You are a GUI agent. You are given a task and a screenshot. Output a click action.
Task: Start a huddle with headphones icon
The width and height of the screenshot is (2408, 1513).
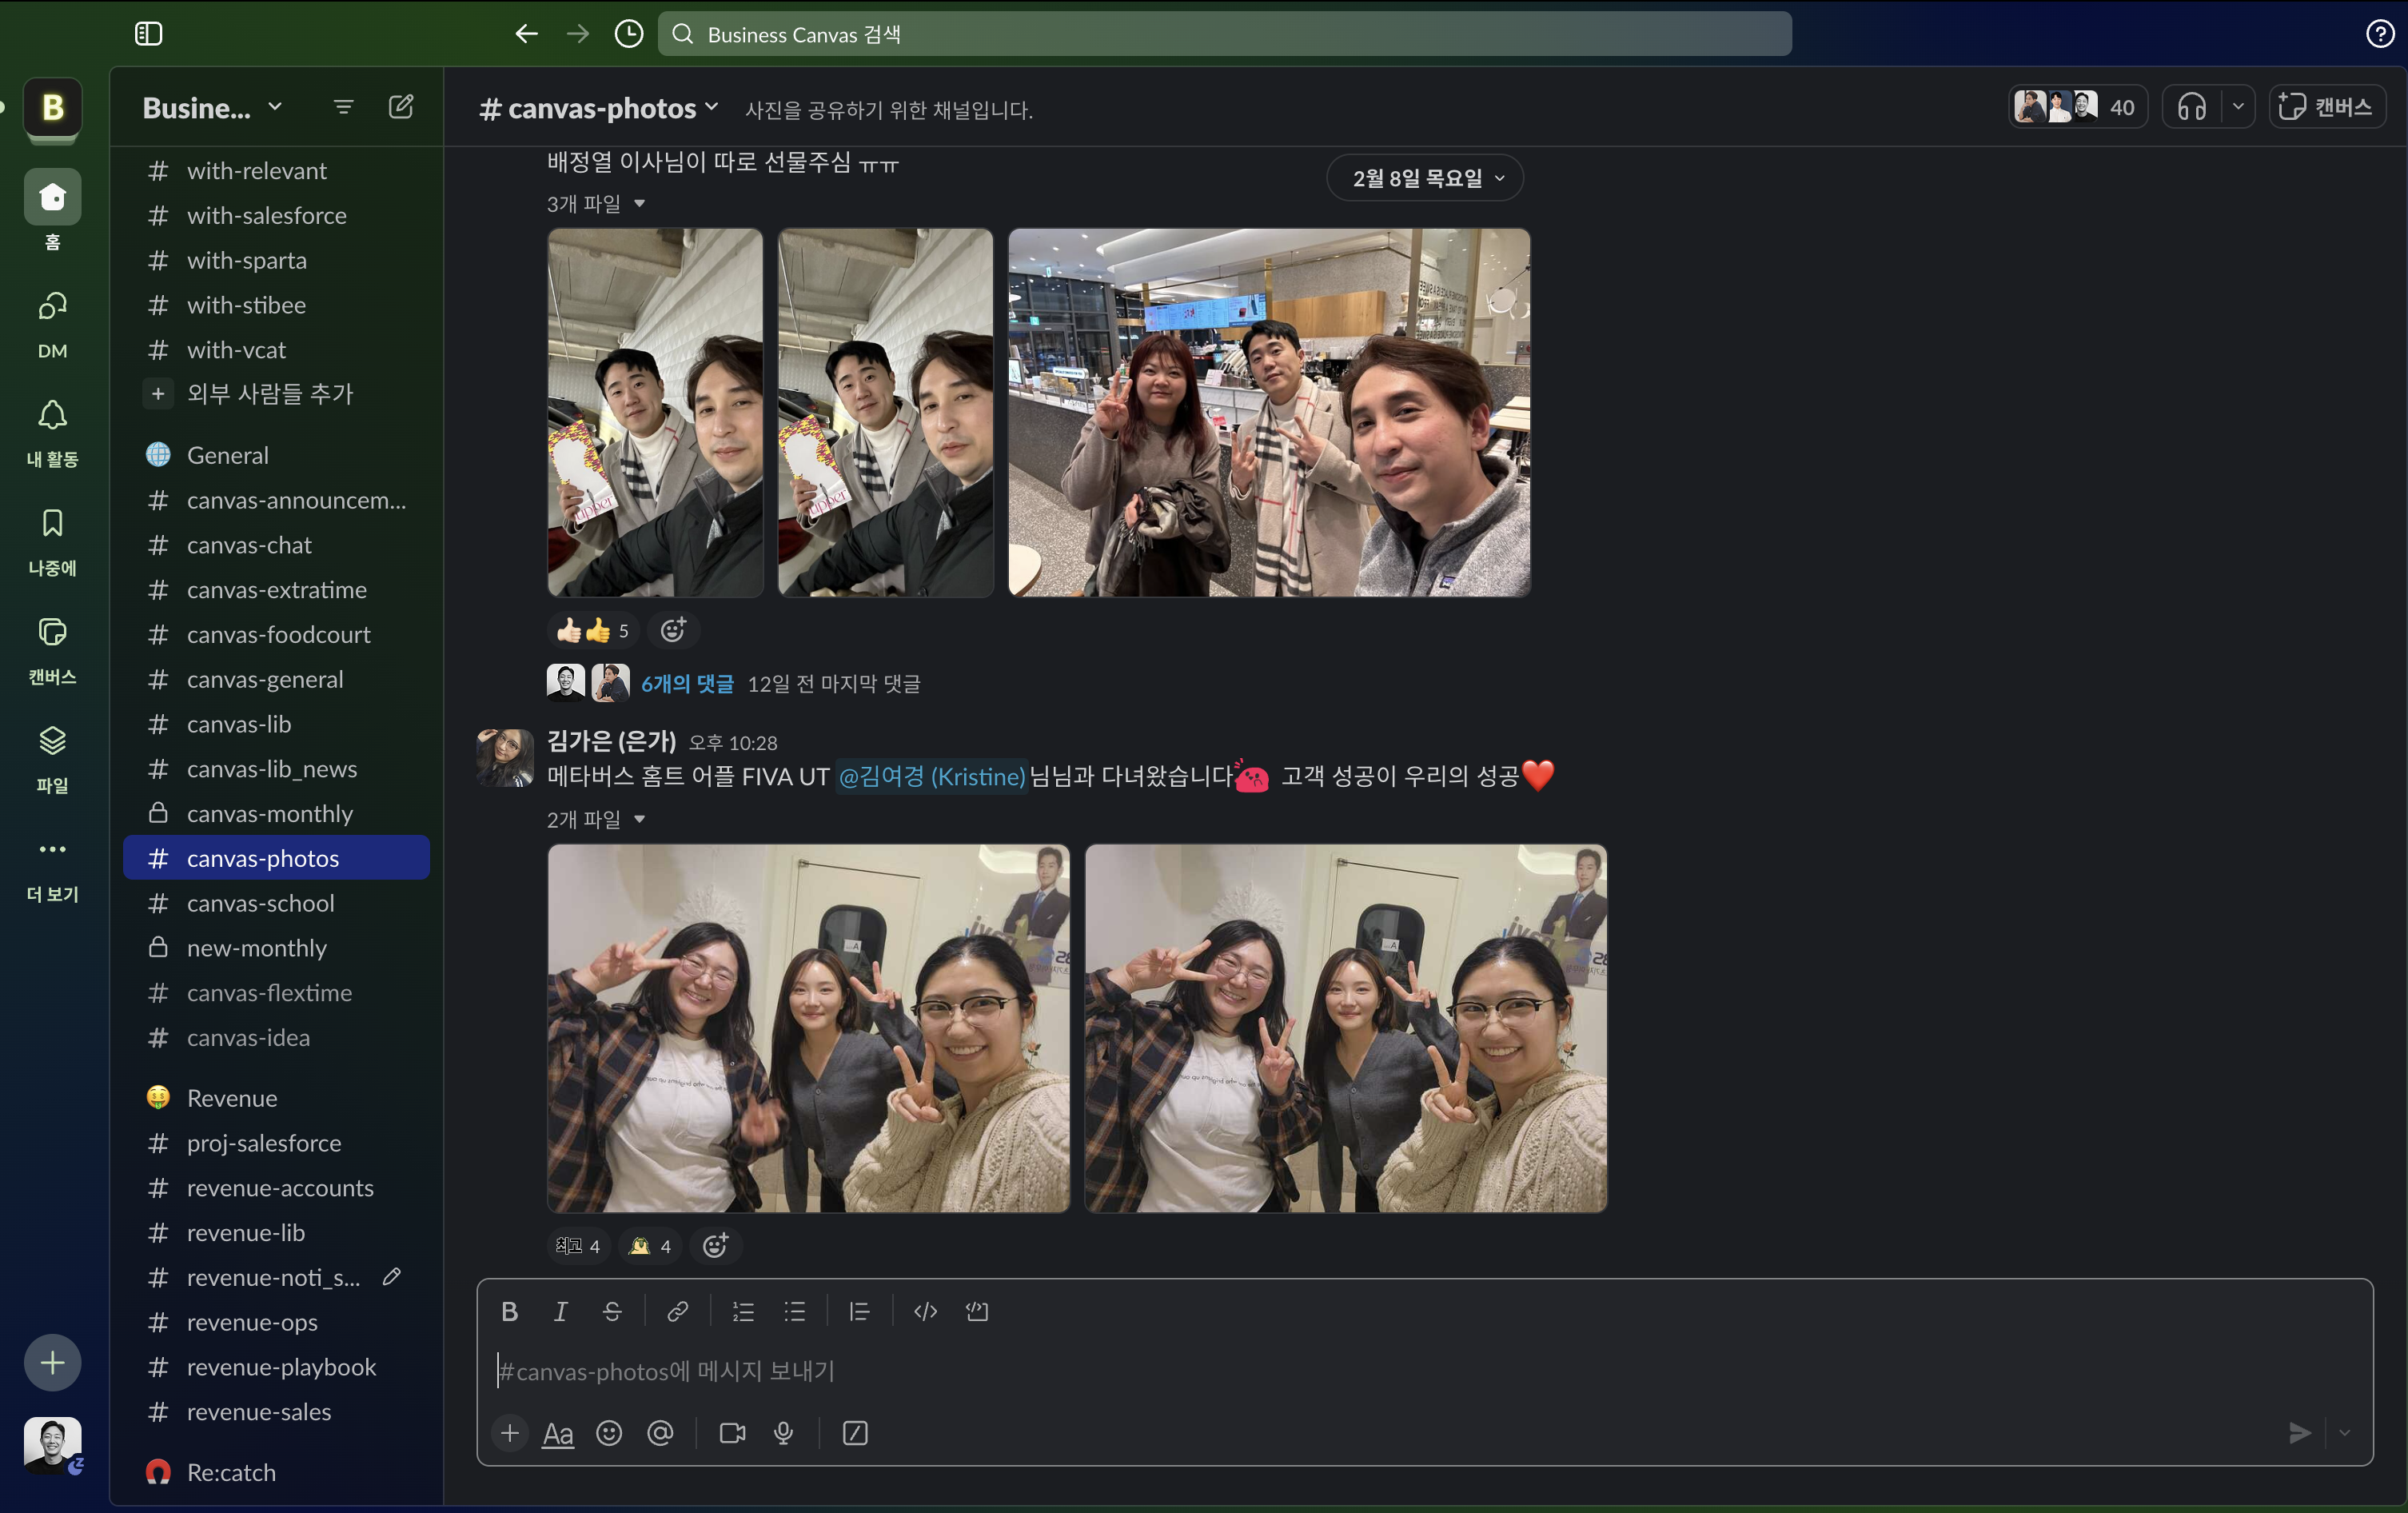coord(2191,107)
